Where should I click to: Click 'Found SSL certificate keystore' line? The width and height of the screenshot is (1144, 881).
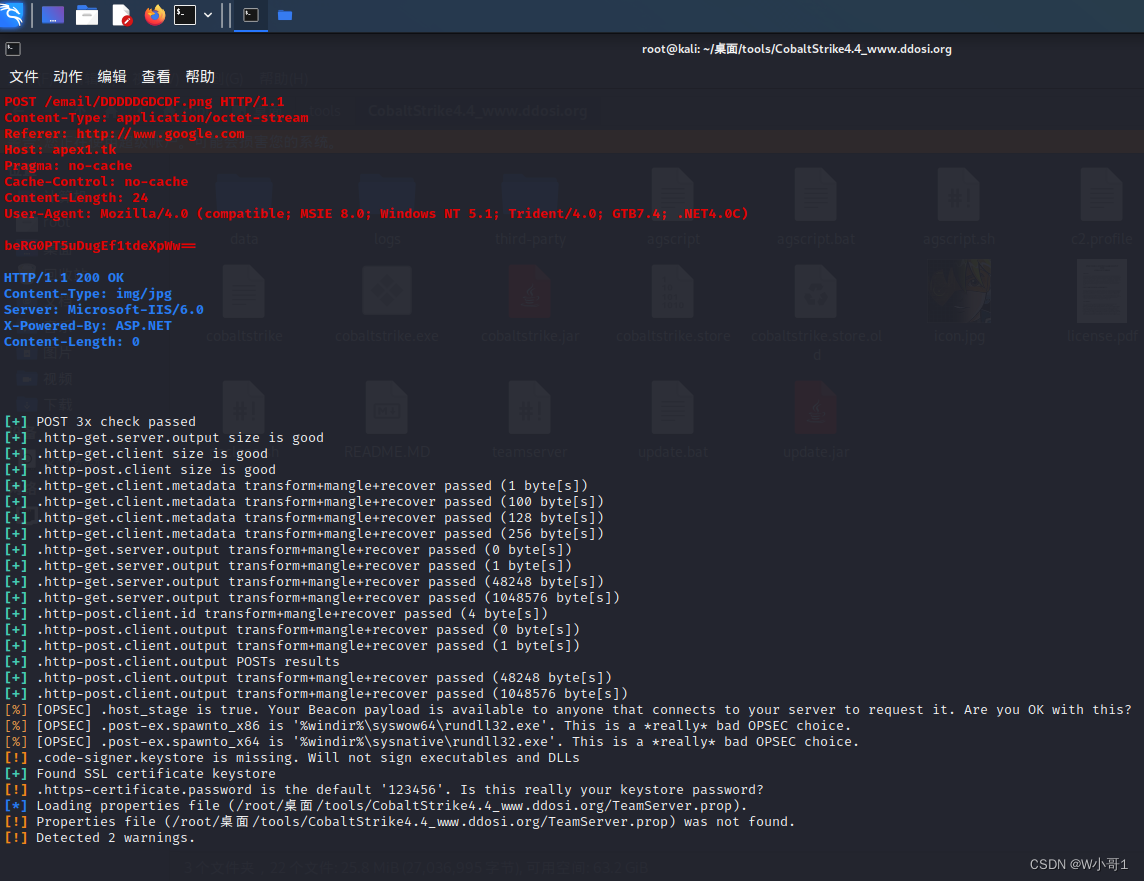pos(140,775)
